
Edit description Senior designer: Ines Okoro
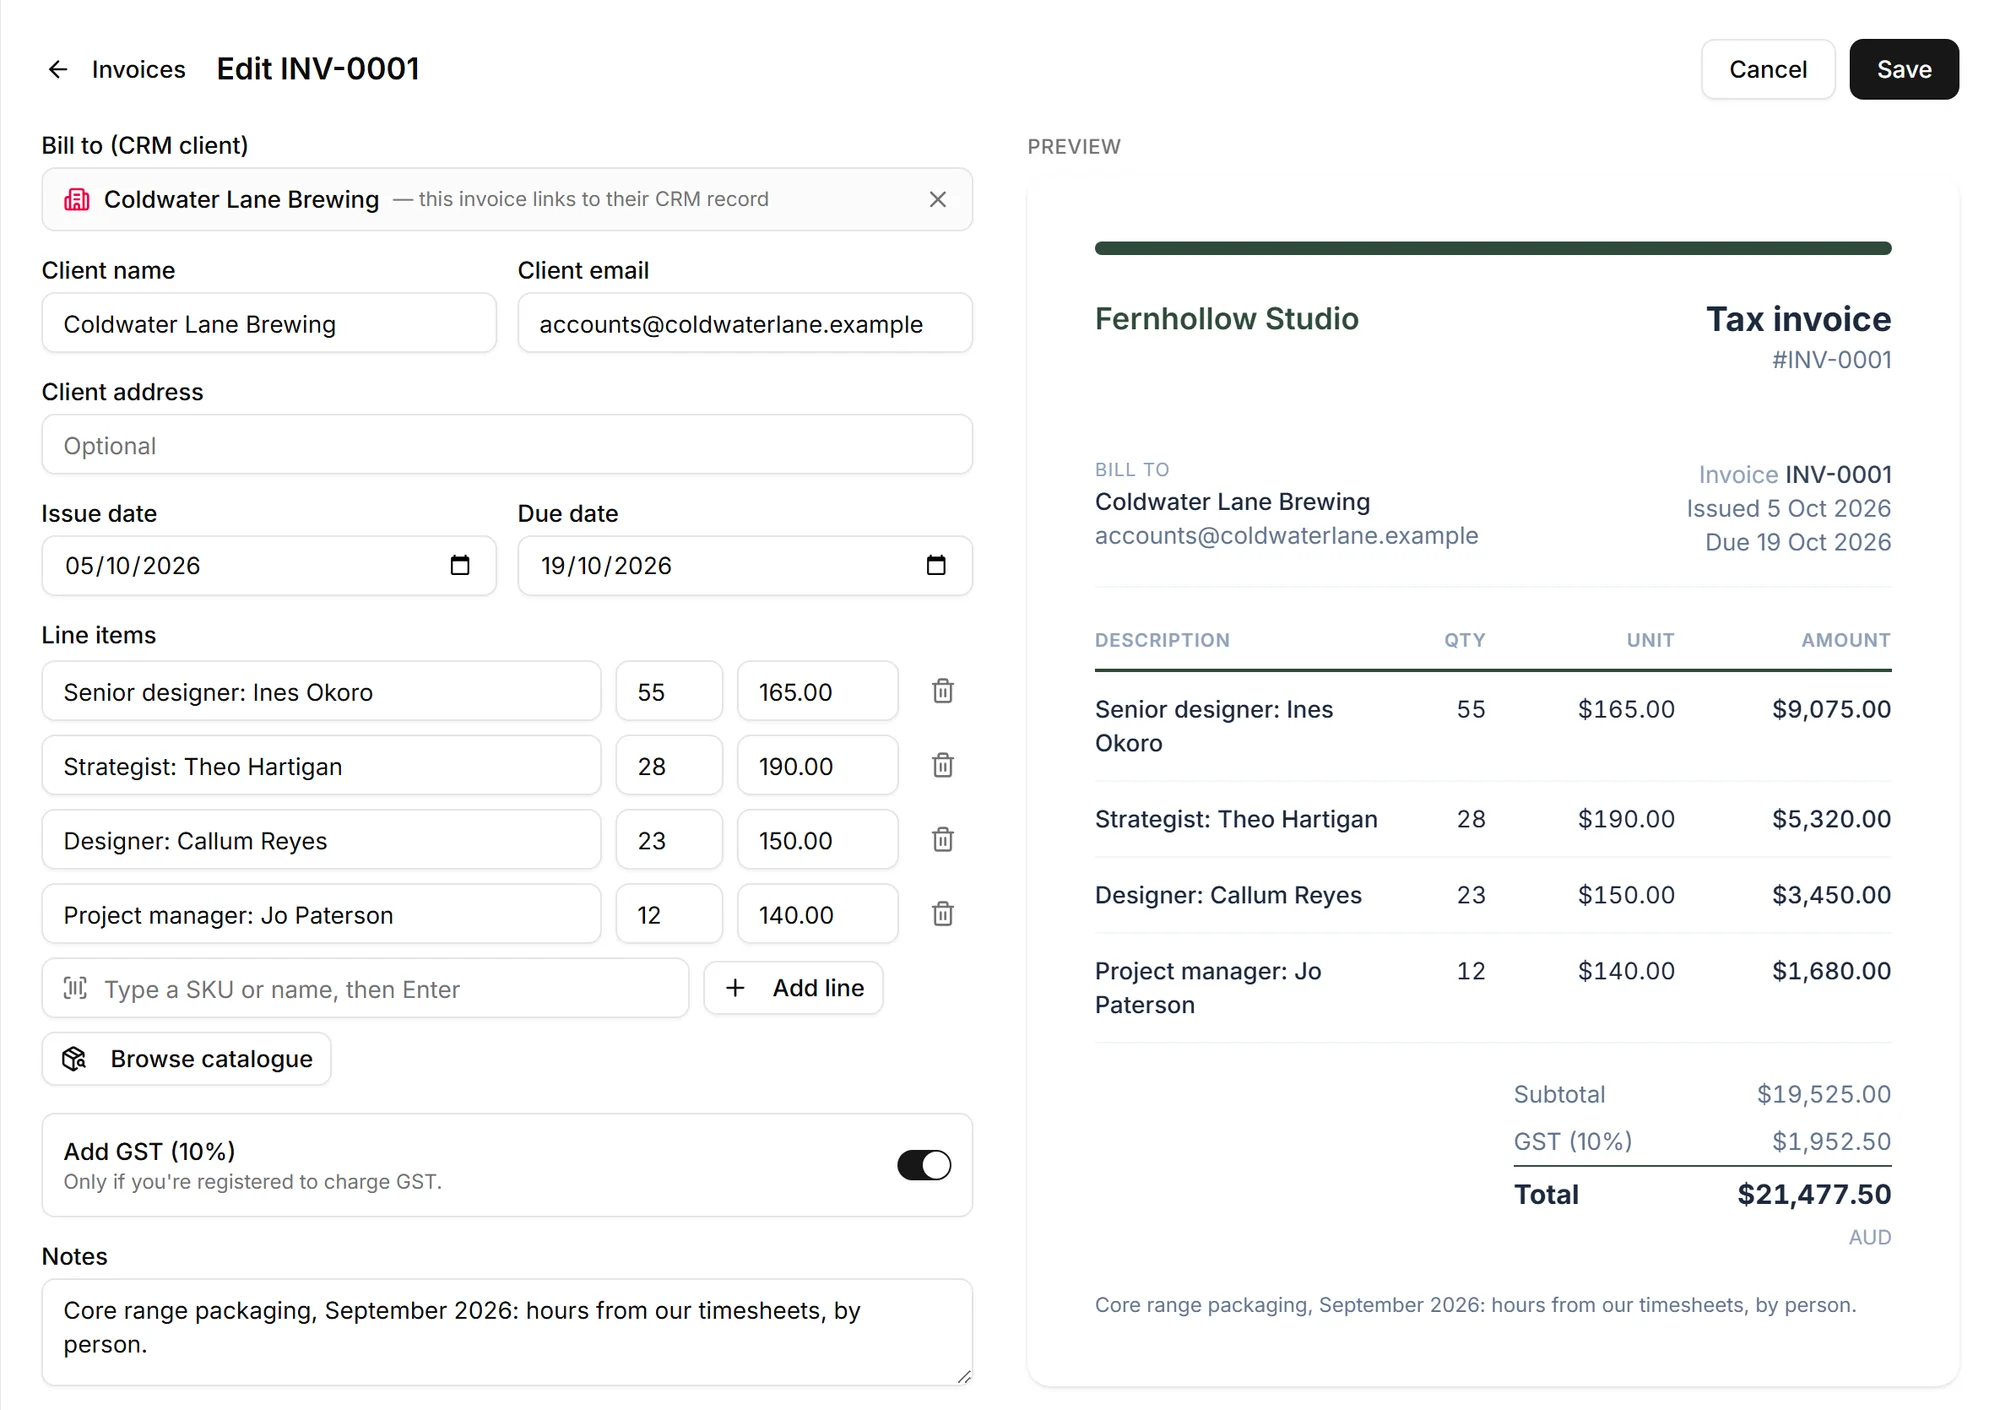point(321,691)
